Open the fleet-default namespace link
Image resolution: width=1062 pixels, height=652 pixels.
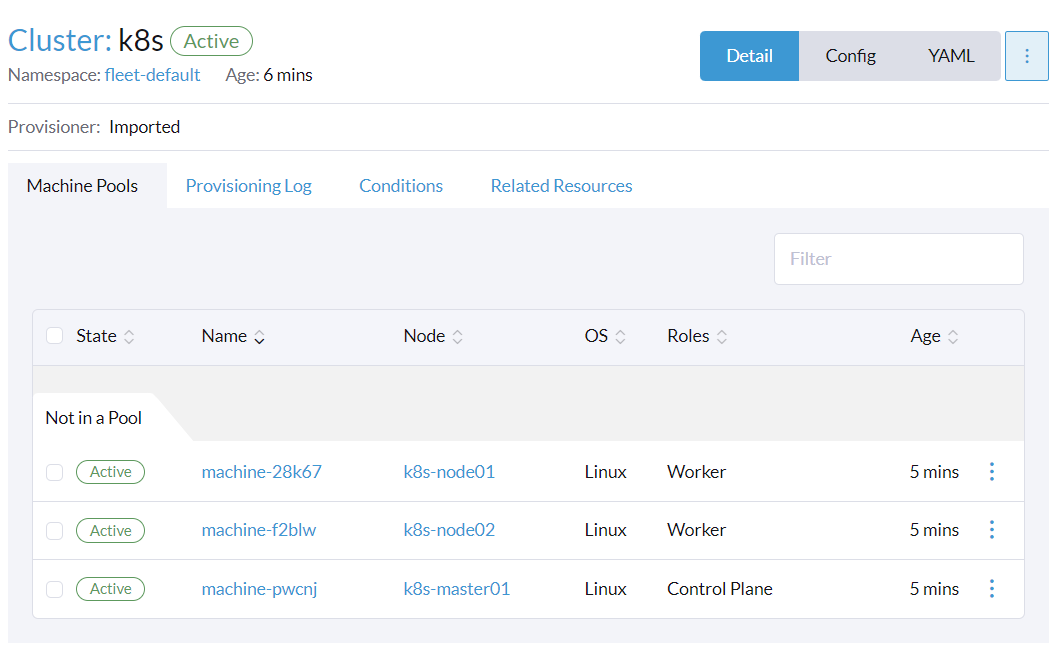(152, 75)
